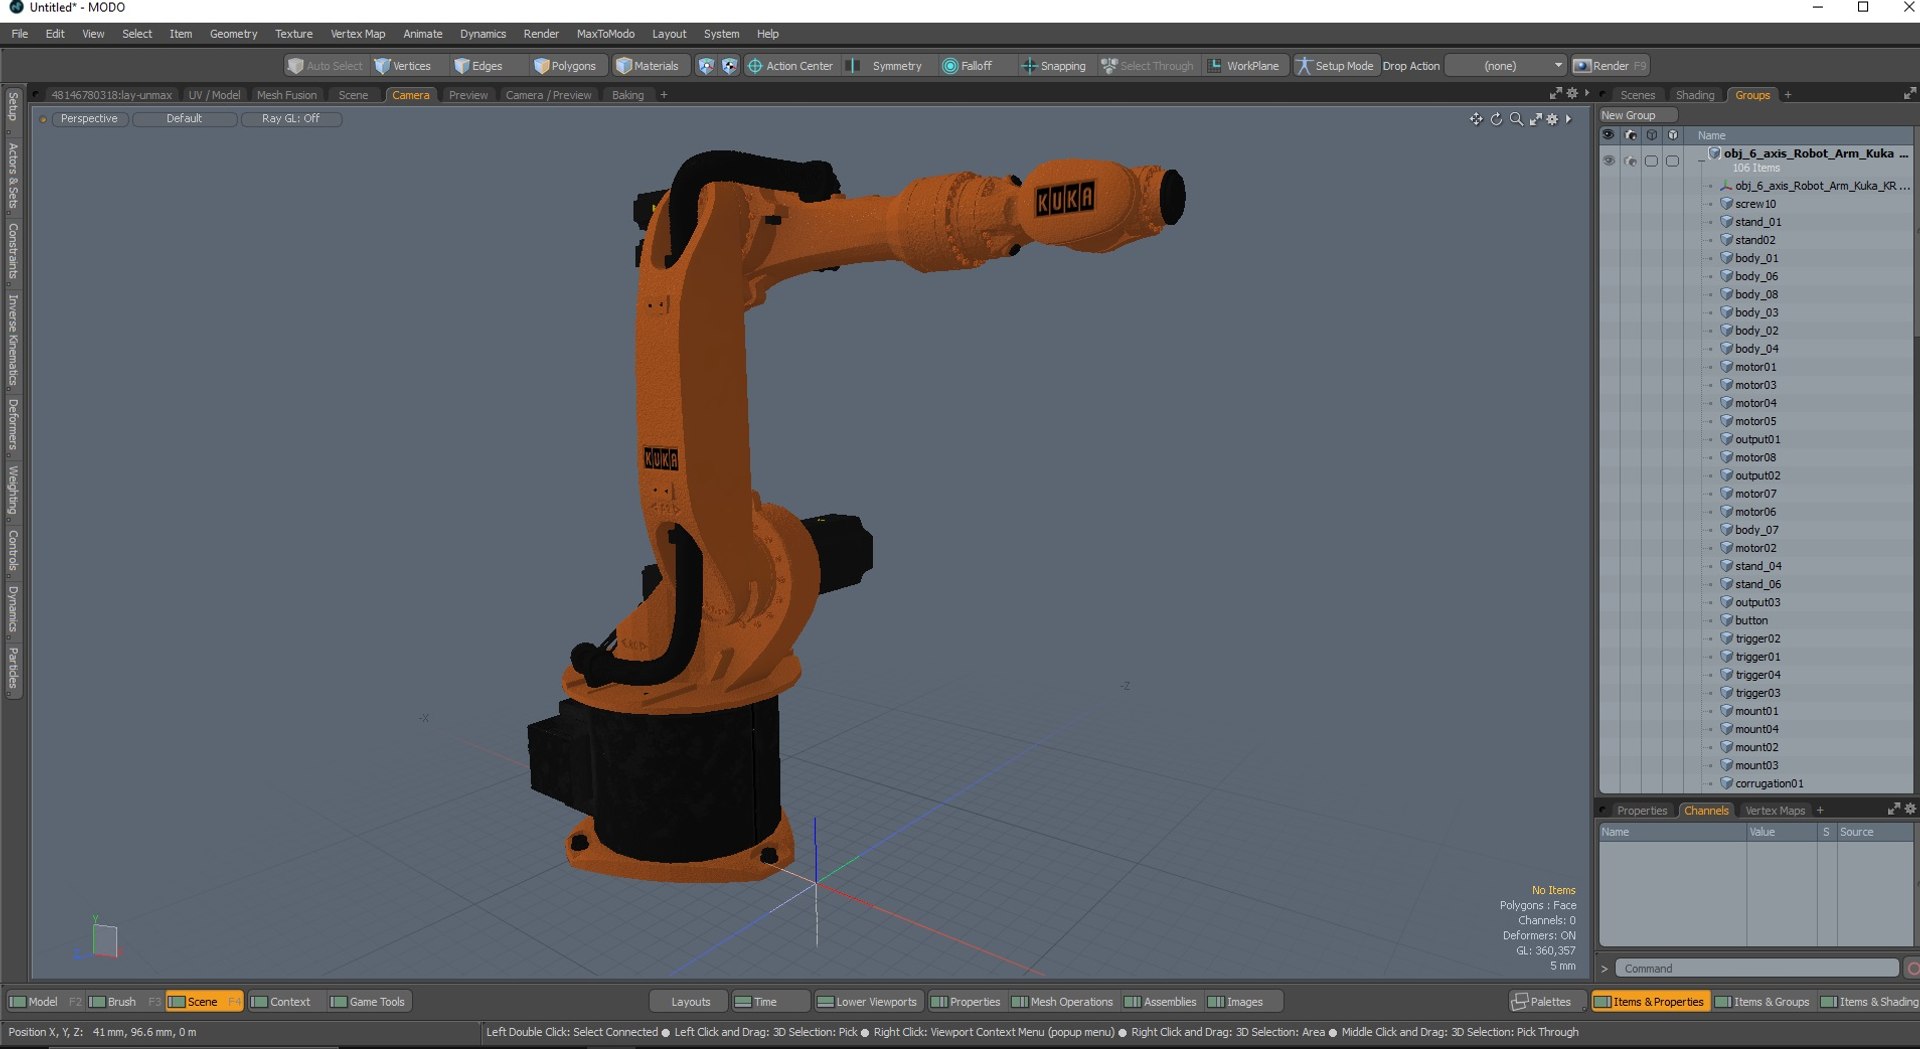Image resolution: width=1920 pixels, height=1049 pixels.
Task: Toggle the Mesh Operations palette
Action: click(x=1062, y=1002)
